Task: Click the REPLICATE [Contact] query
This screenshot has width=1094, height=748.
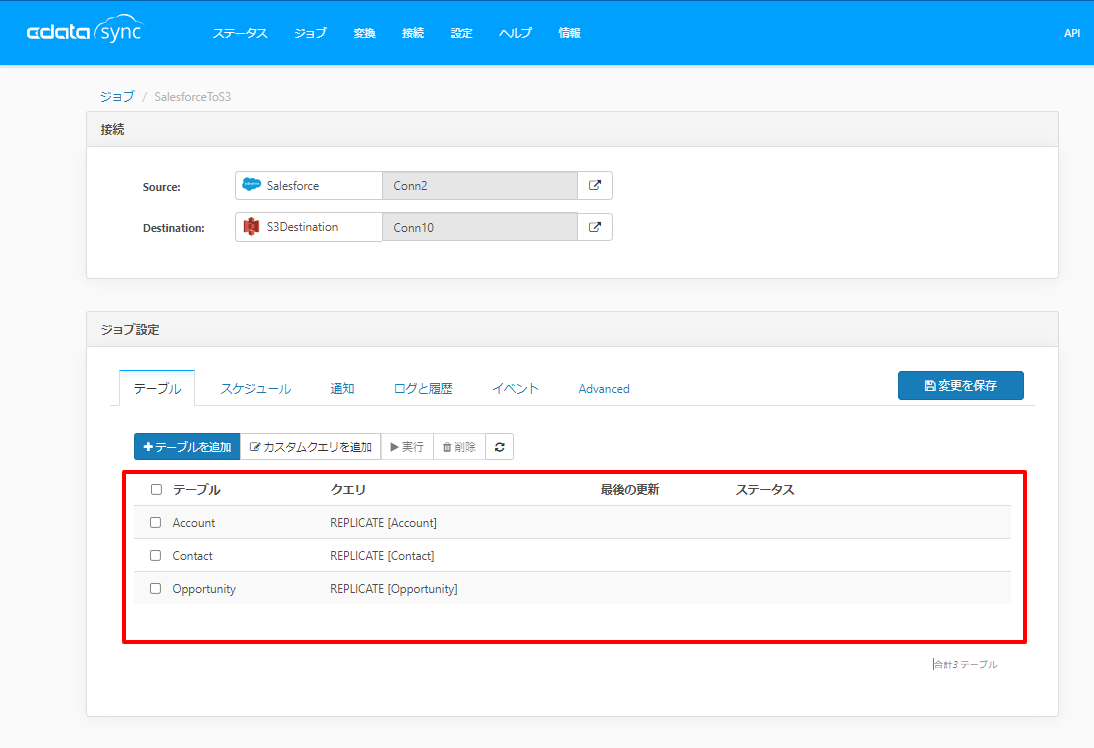Action: [x=382, y=555]
